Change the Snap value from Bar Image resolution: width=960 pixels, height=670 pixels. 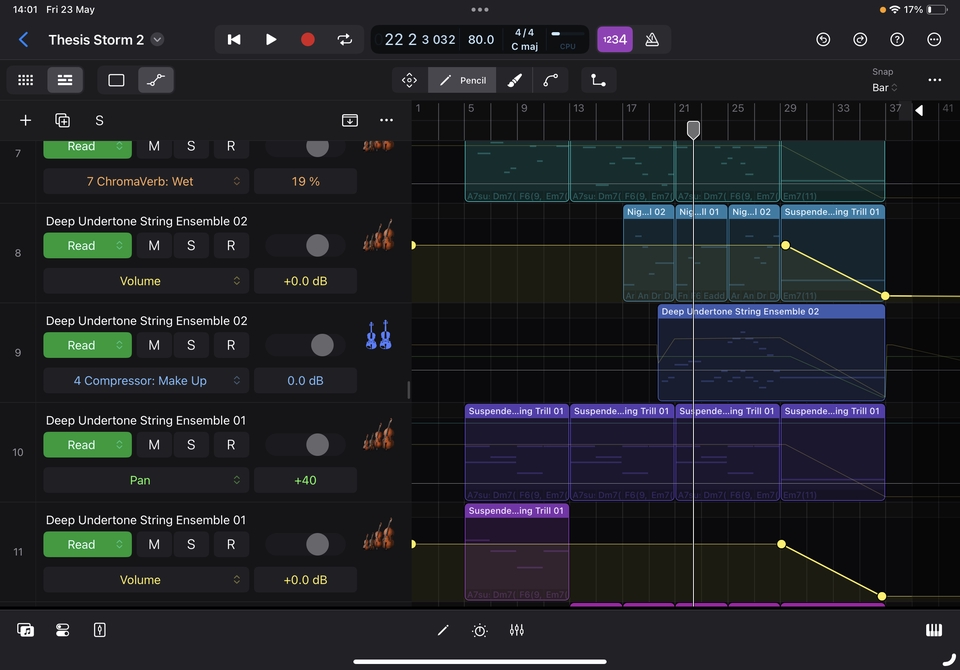pyautogui.click(x=884, y=88)
